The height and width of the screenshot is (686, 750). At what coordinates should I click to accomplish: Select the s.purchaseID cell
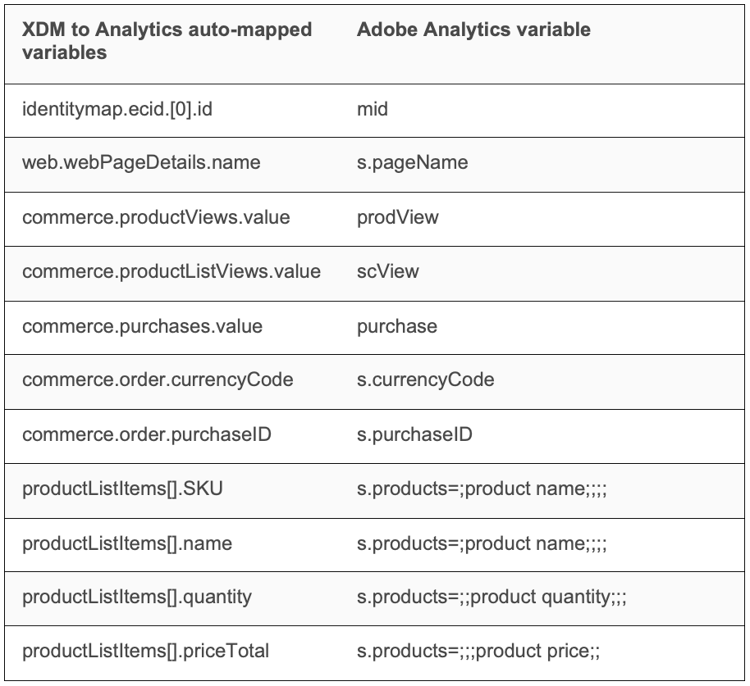coord(414,435)
